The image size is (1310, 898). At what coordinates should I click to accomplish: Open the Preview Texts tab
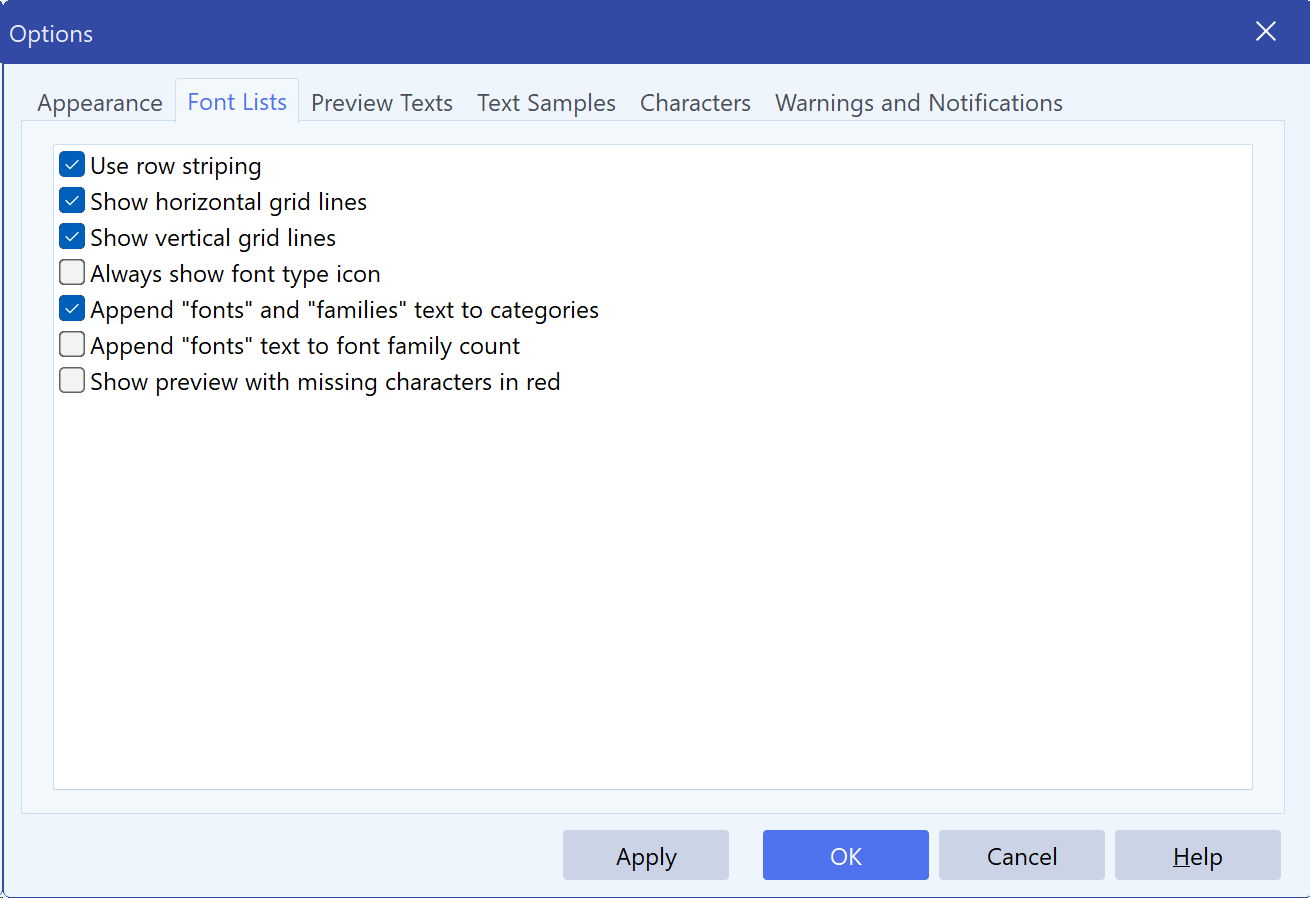[381, 102]
